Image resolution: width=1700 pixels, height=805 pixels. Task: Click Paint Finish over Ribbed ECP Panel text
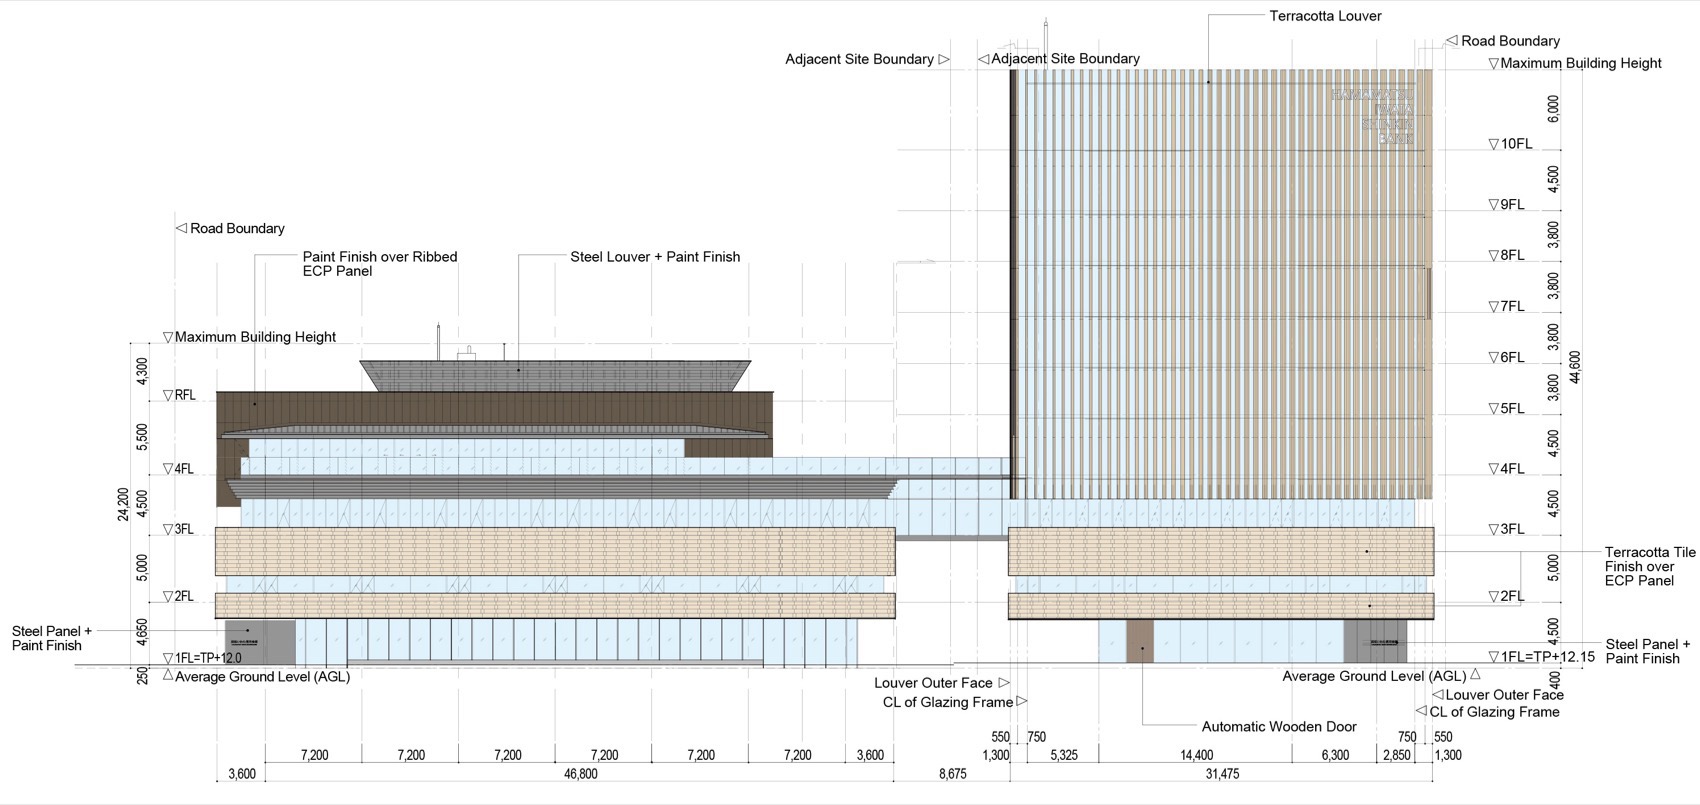tap(380, 264)
